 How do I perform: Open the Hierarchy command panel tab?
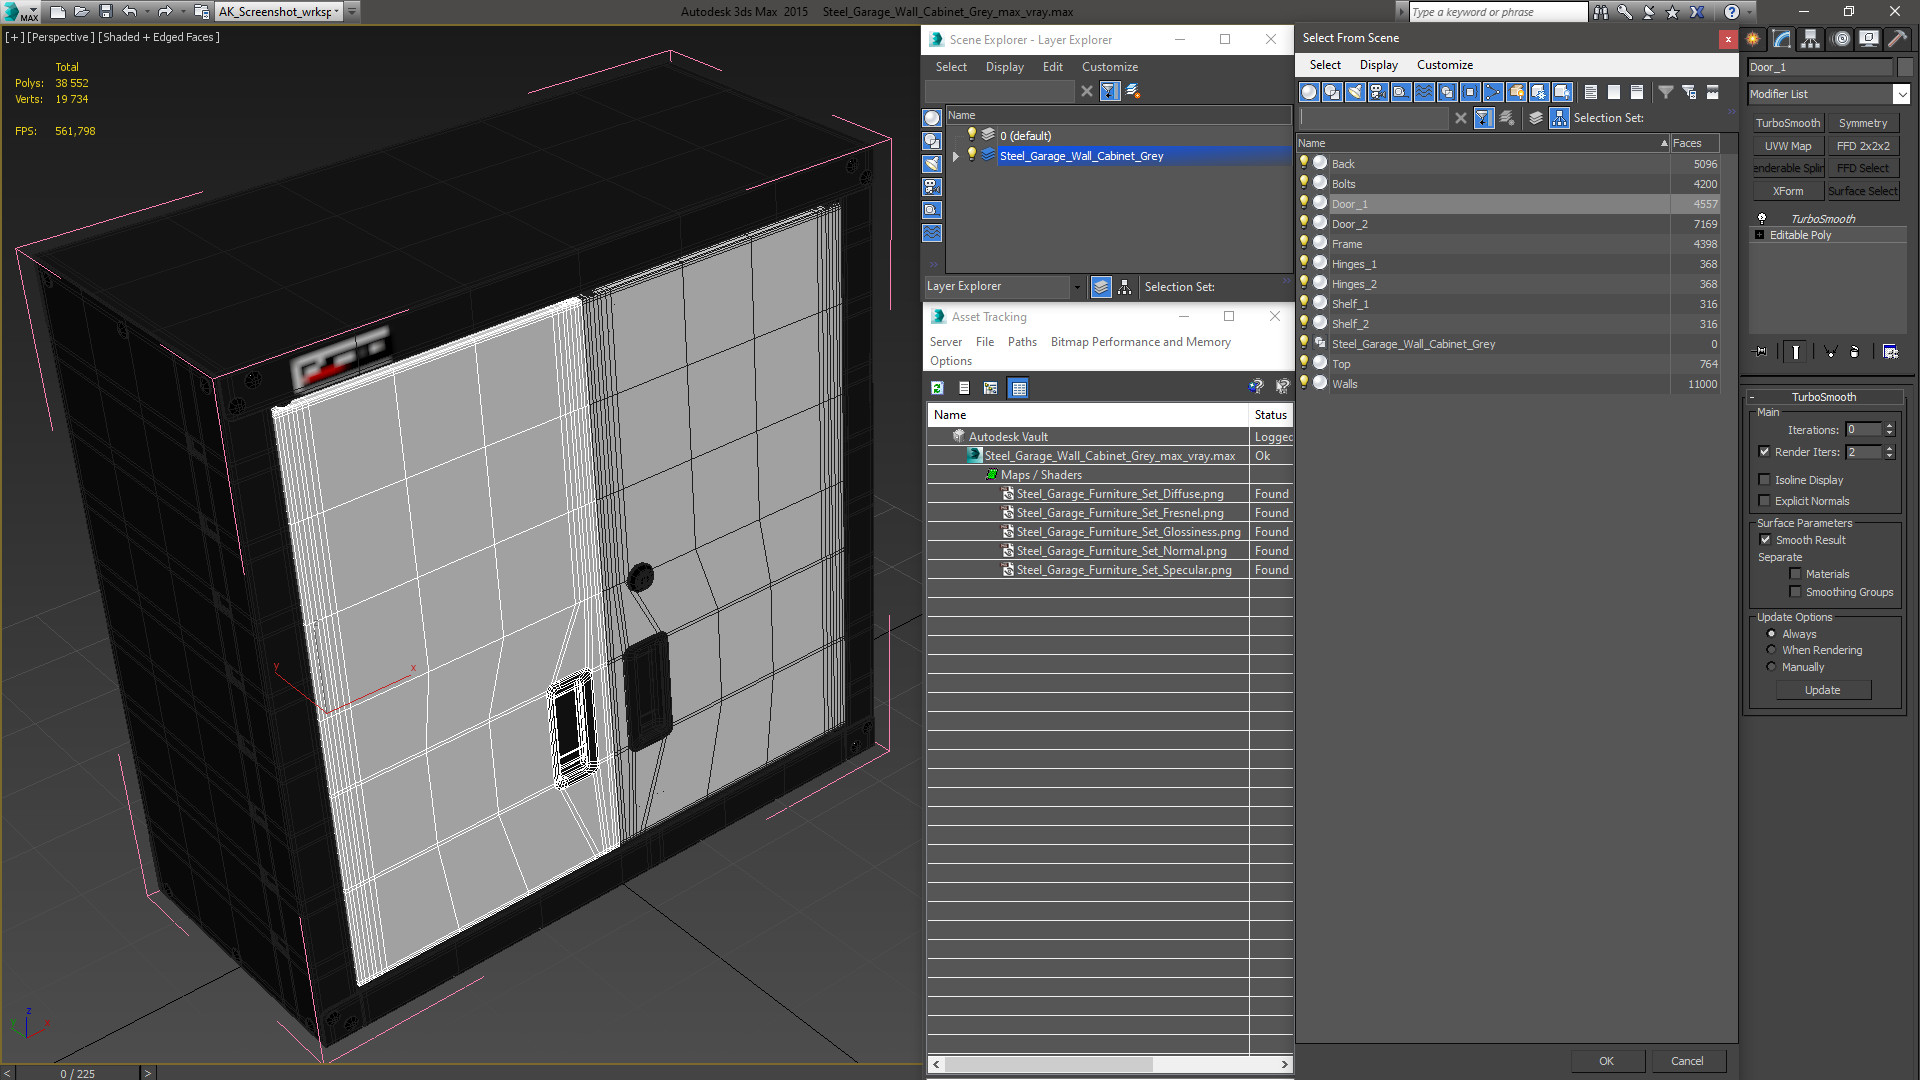(x=1811, y=39)
